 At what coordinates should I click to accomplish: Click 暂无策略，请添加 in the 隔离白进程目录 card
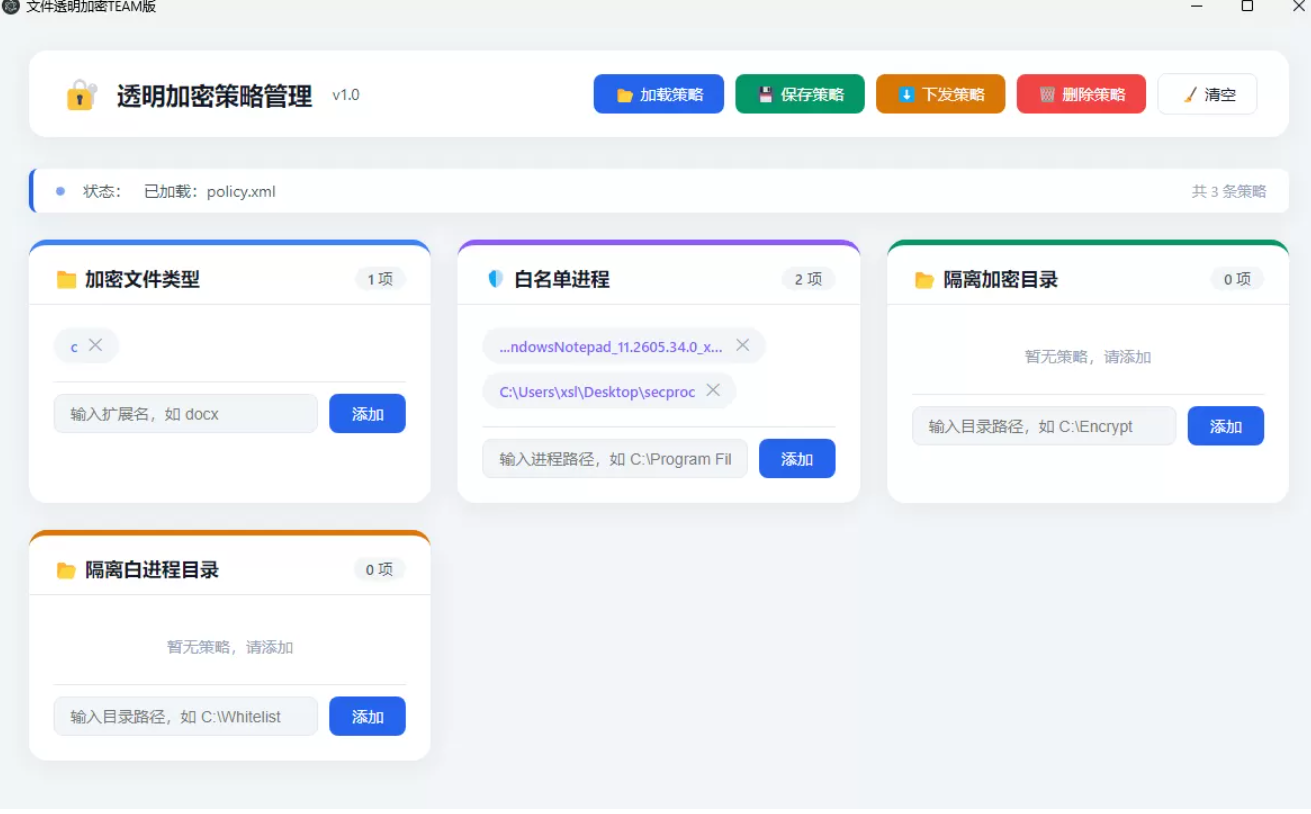230,647
